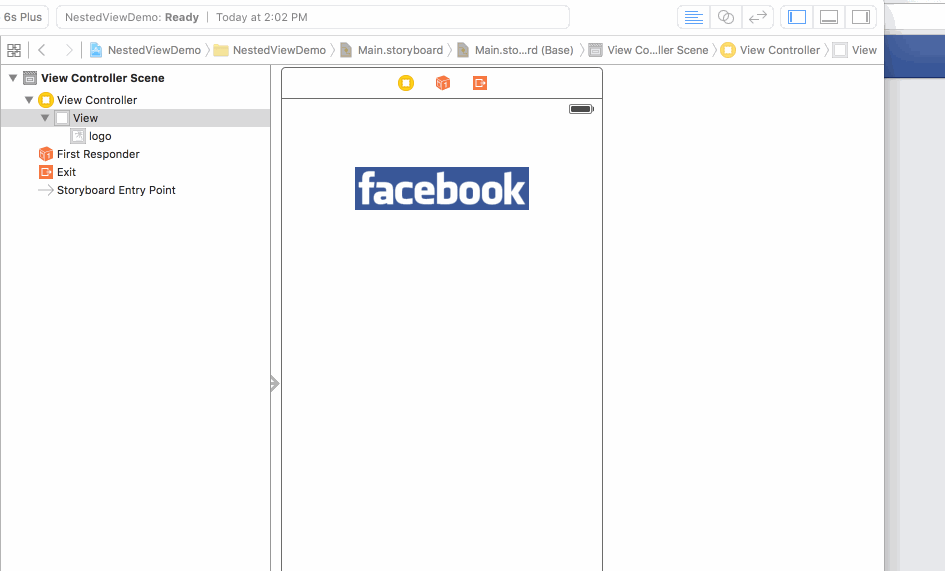Viewport: 945px width, 571px height.
Task: Click the Exit icon in outline
Action: click(46, 172)
